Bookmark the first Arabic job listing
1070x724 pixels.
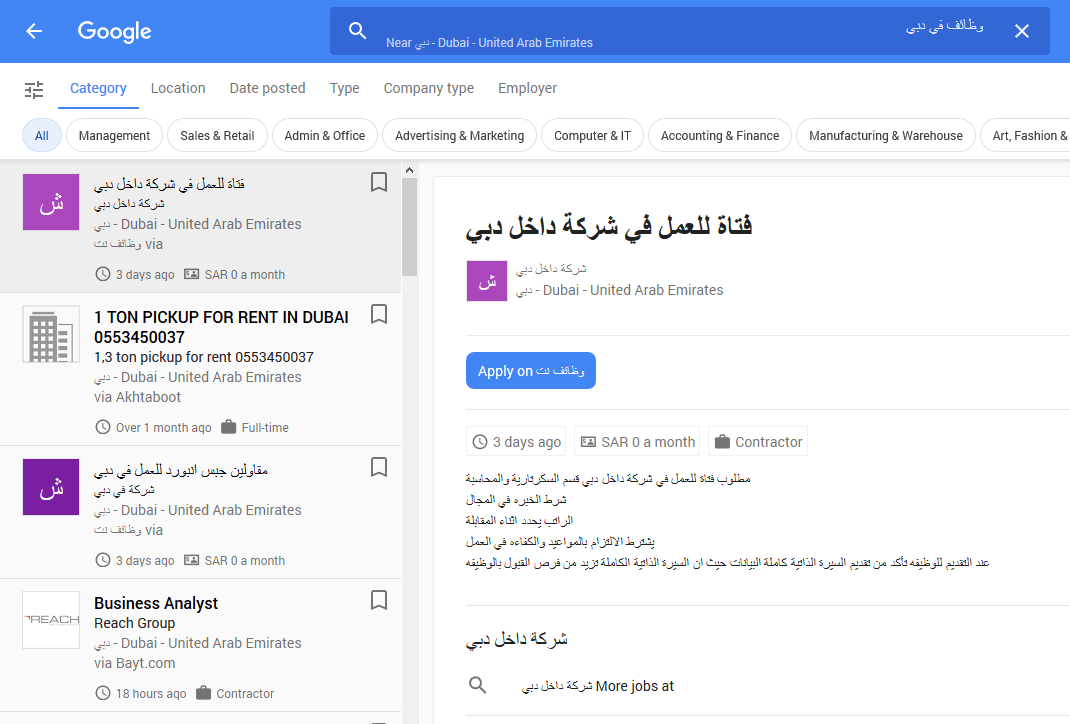point(379,182)
